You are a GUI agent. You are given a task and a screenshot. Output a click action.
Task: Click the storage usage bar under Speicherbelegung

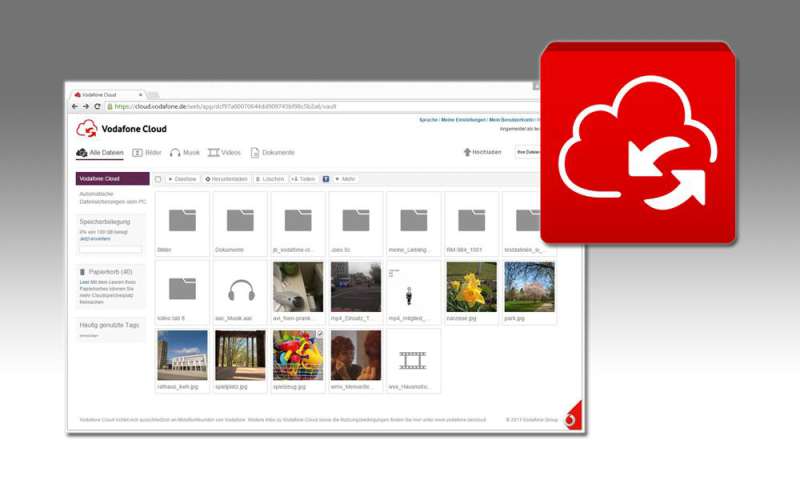[x=111, y=249]
